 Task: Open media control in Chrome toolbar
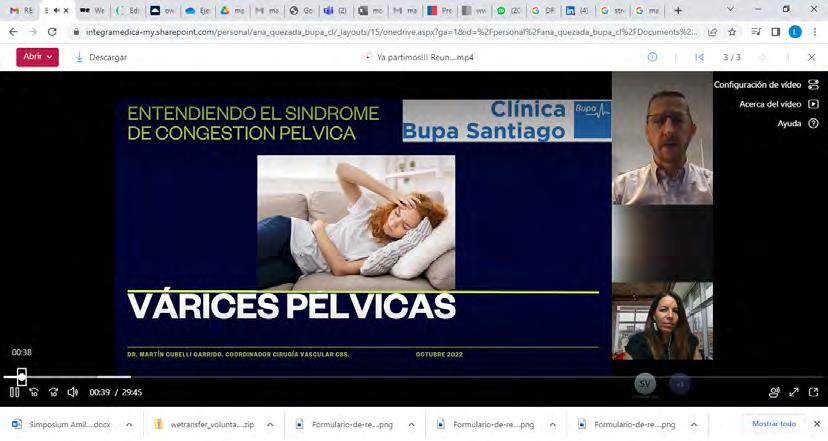(x=756, y=32)
